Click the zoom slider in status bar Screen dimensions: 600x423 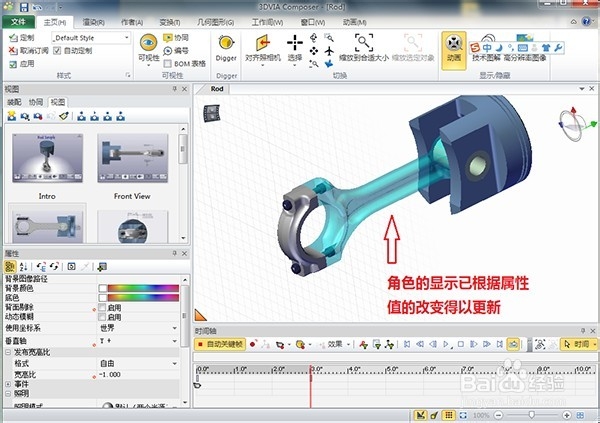click(531, 415)
